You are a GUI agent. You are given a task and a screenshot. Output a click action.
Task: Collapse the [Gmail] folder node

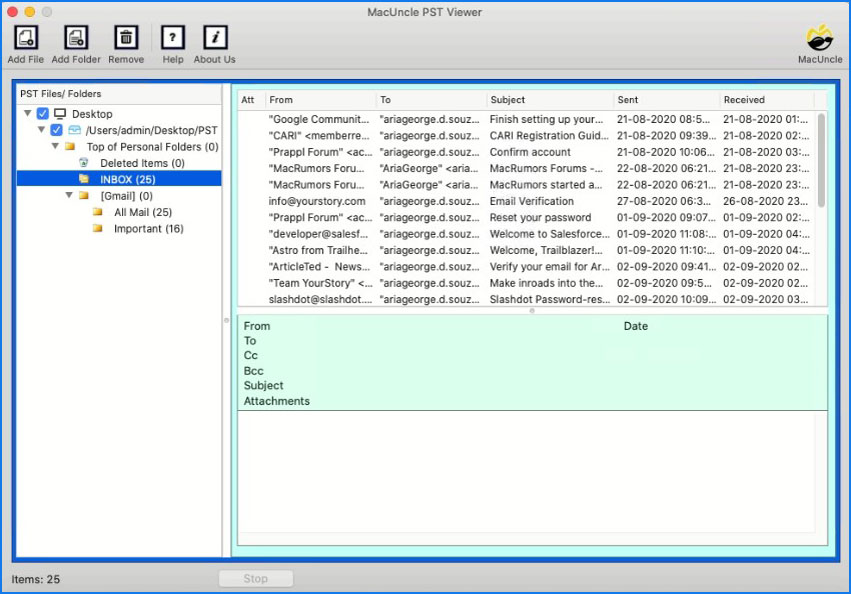[69, 196]
